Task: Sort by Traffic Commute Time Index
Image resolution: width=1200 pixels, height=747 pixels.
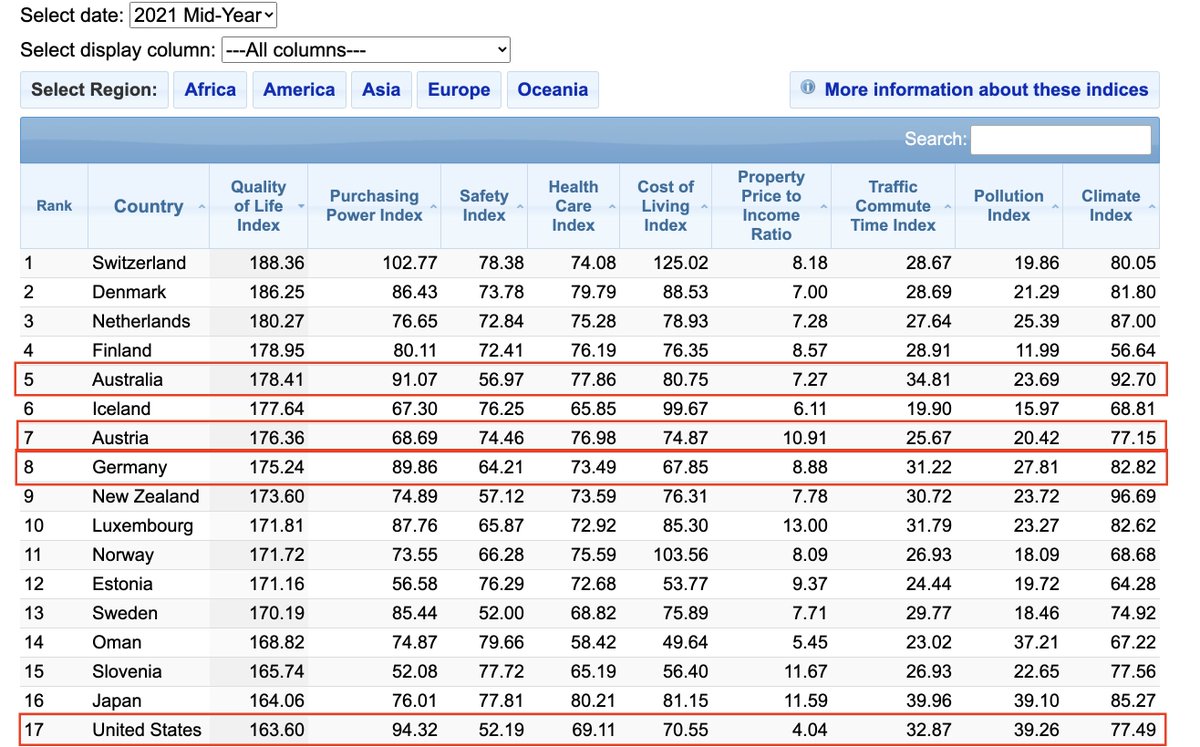Action: point(893,206)
